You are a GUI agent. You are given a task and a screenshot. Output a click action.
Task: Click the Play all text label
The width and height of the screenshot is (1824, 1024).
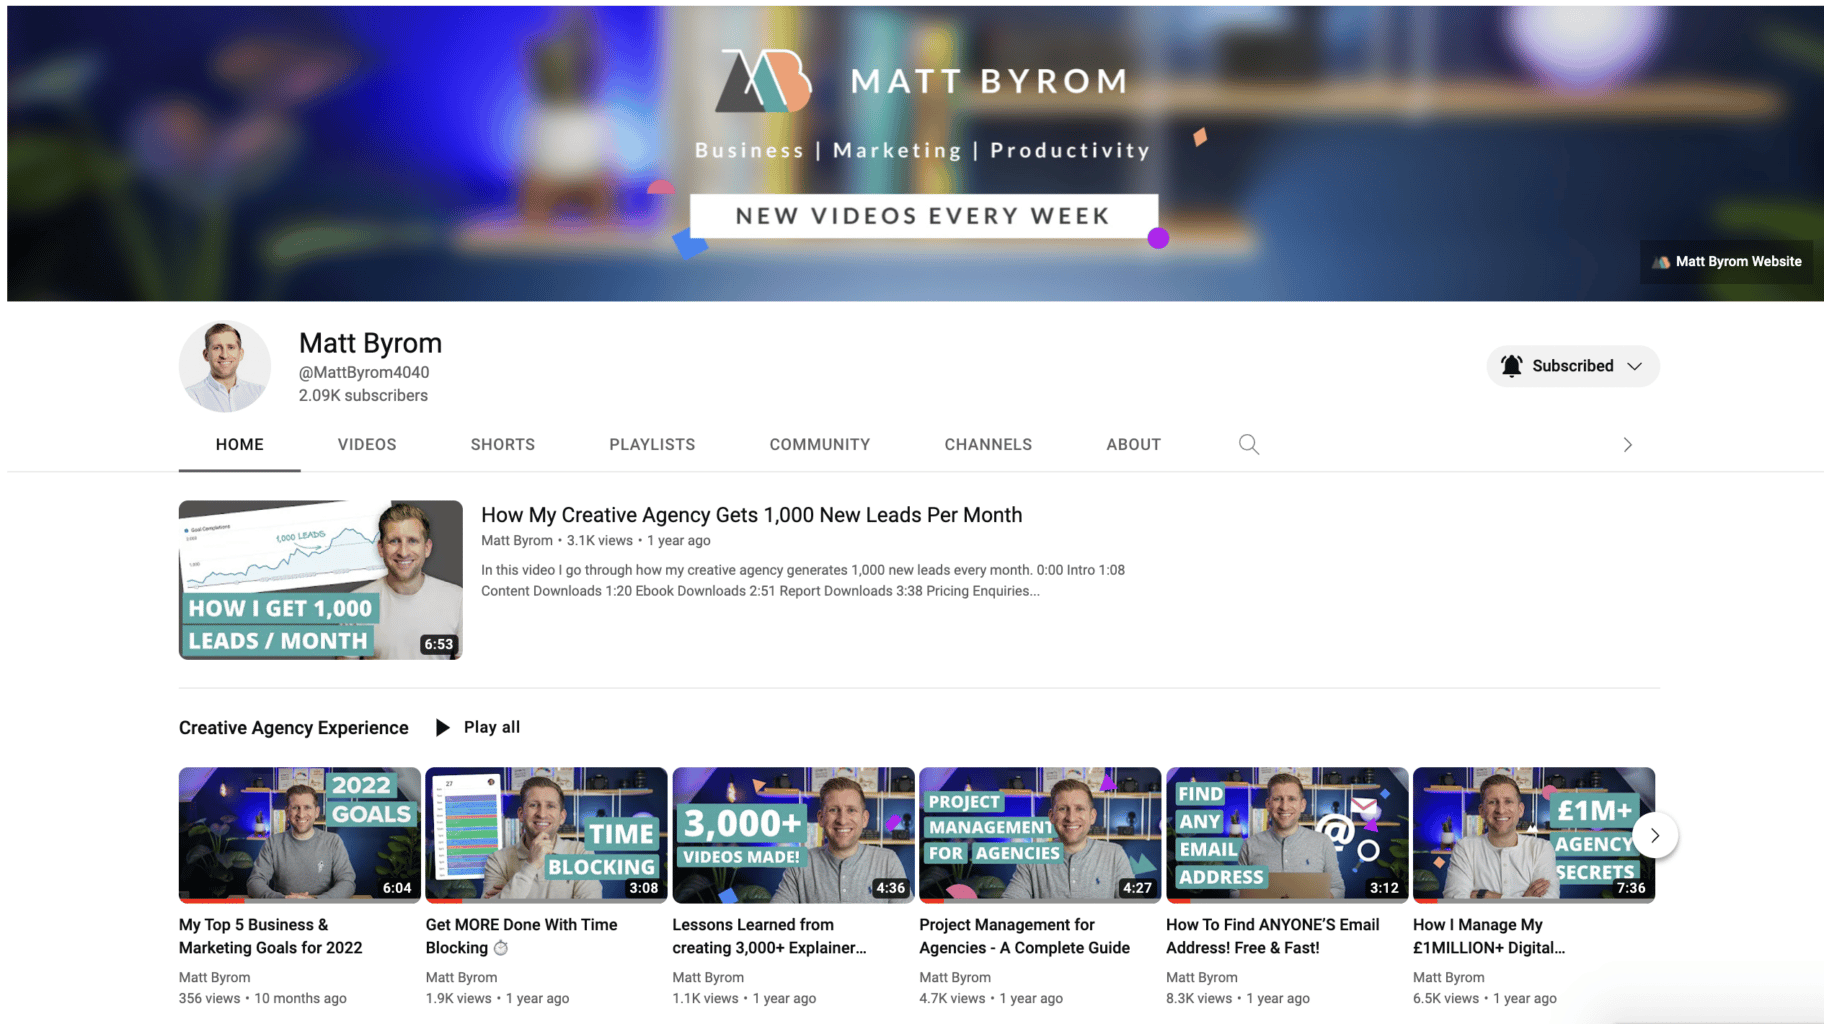[x=492, y=727]
